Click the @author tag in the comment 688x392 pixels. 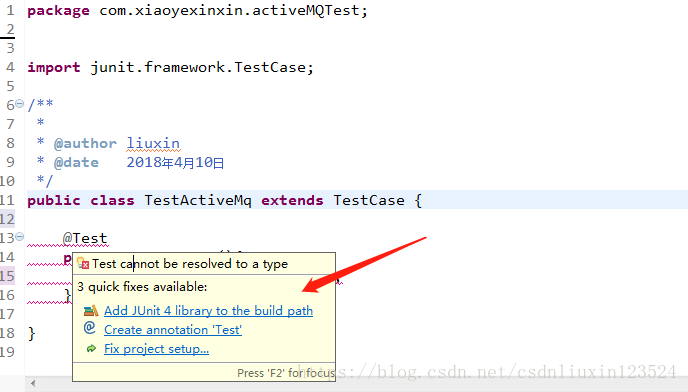(x=85, y=144)
